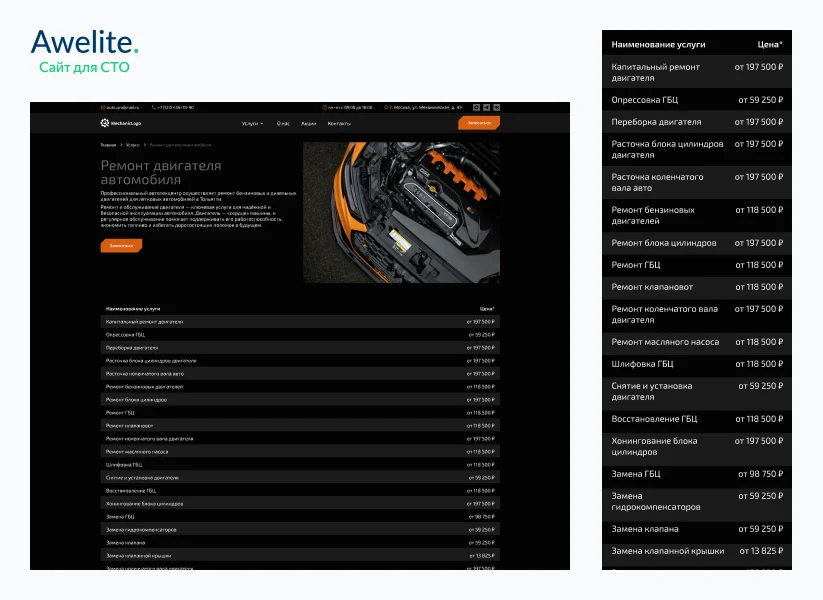Click the email envelope icon in the site header
Screen dimensions: 823x600
click(x=103, y=107)
